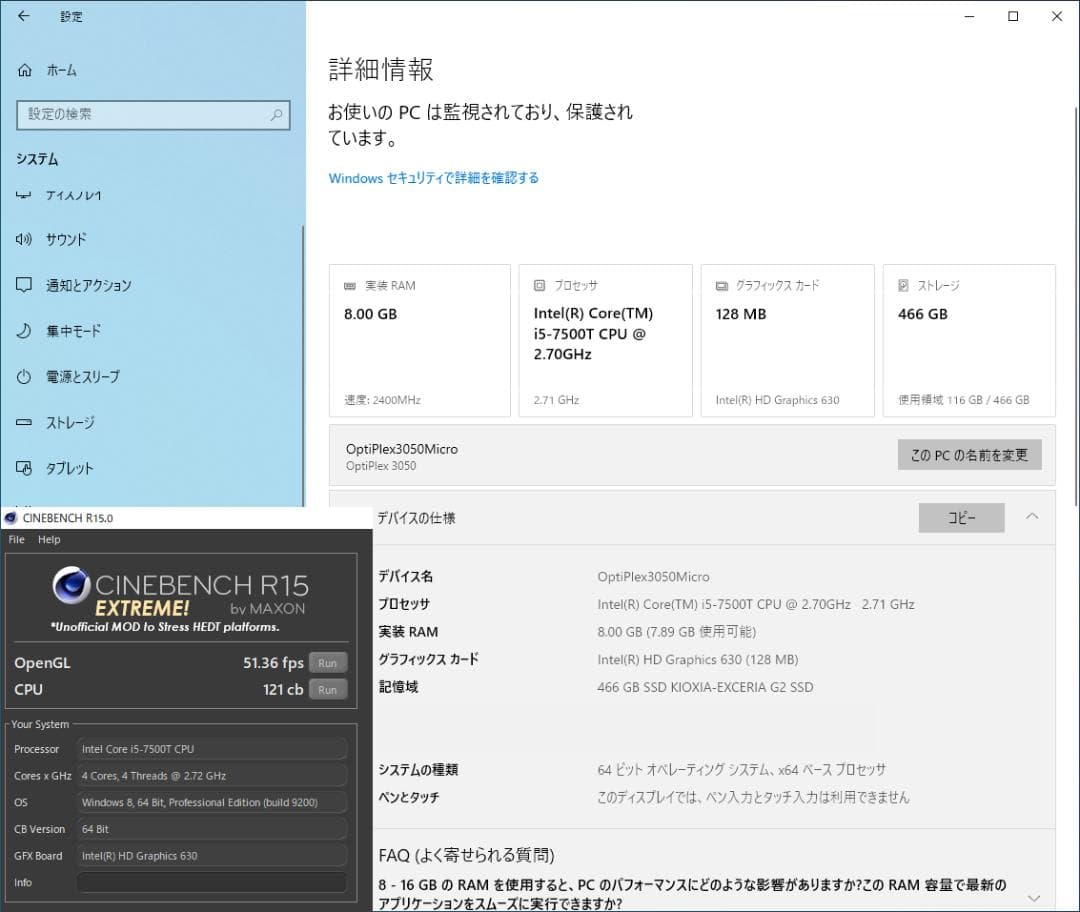Click the Cinebench Info text field
1080x912 pixels.
pos(211,882)
